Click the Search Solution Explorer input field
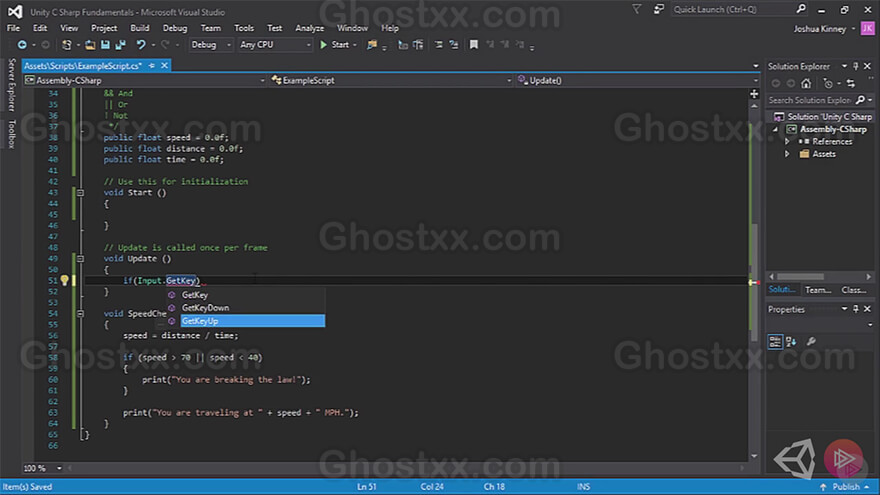 coord(810,100)
